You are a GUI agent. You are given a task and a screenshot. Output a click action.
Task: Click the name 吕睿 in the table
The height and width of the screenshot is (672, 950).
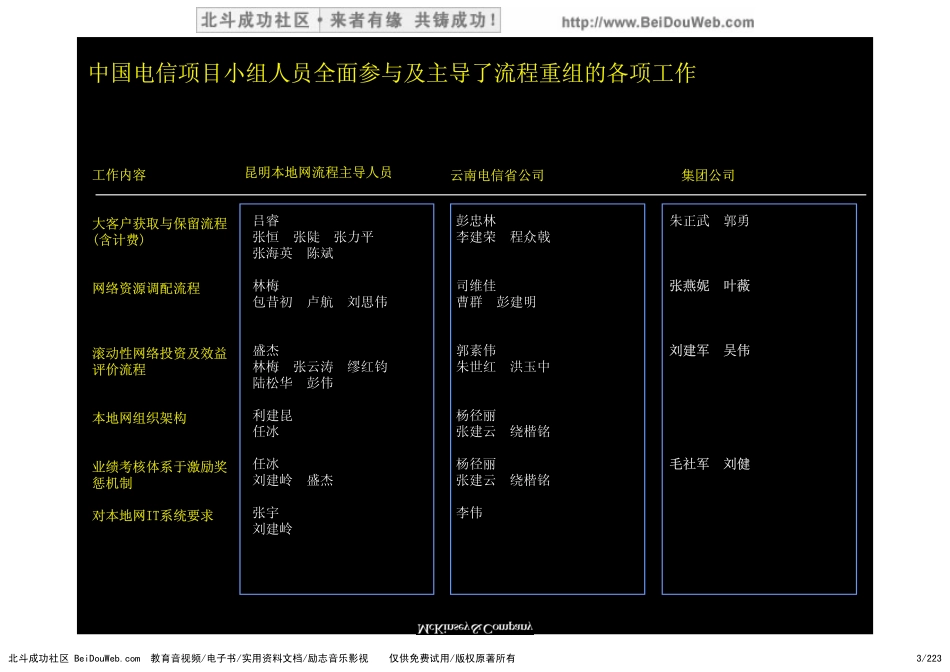tap(265, 220)
